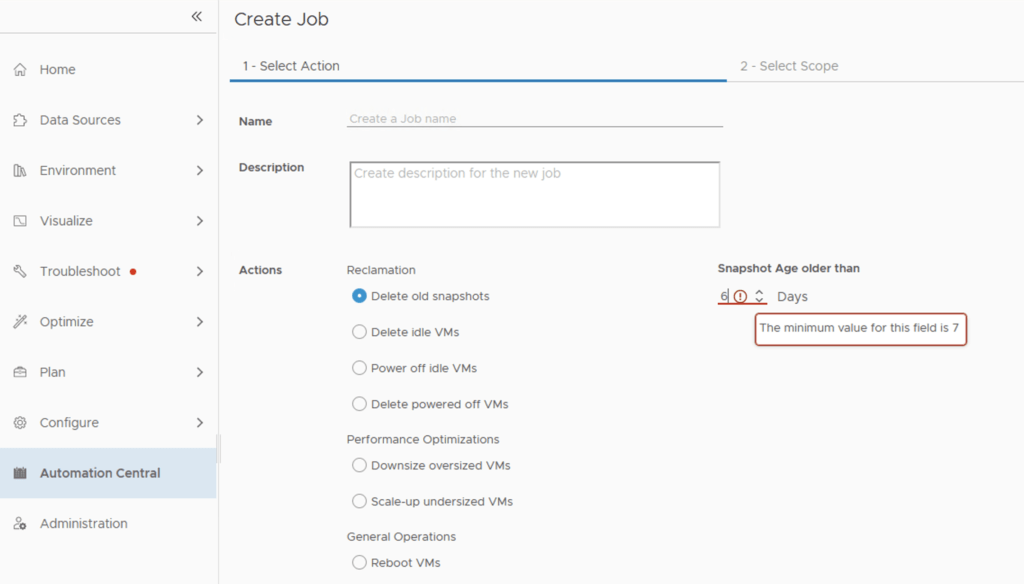Click the snapshot age error warning icon
Screen dimensions: 1024x584
pyautogui.click(x=740, y=297)
